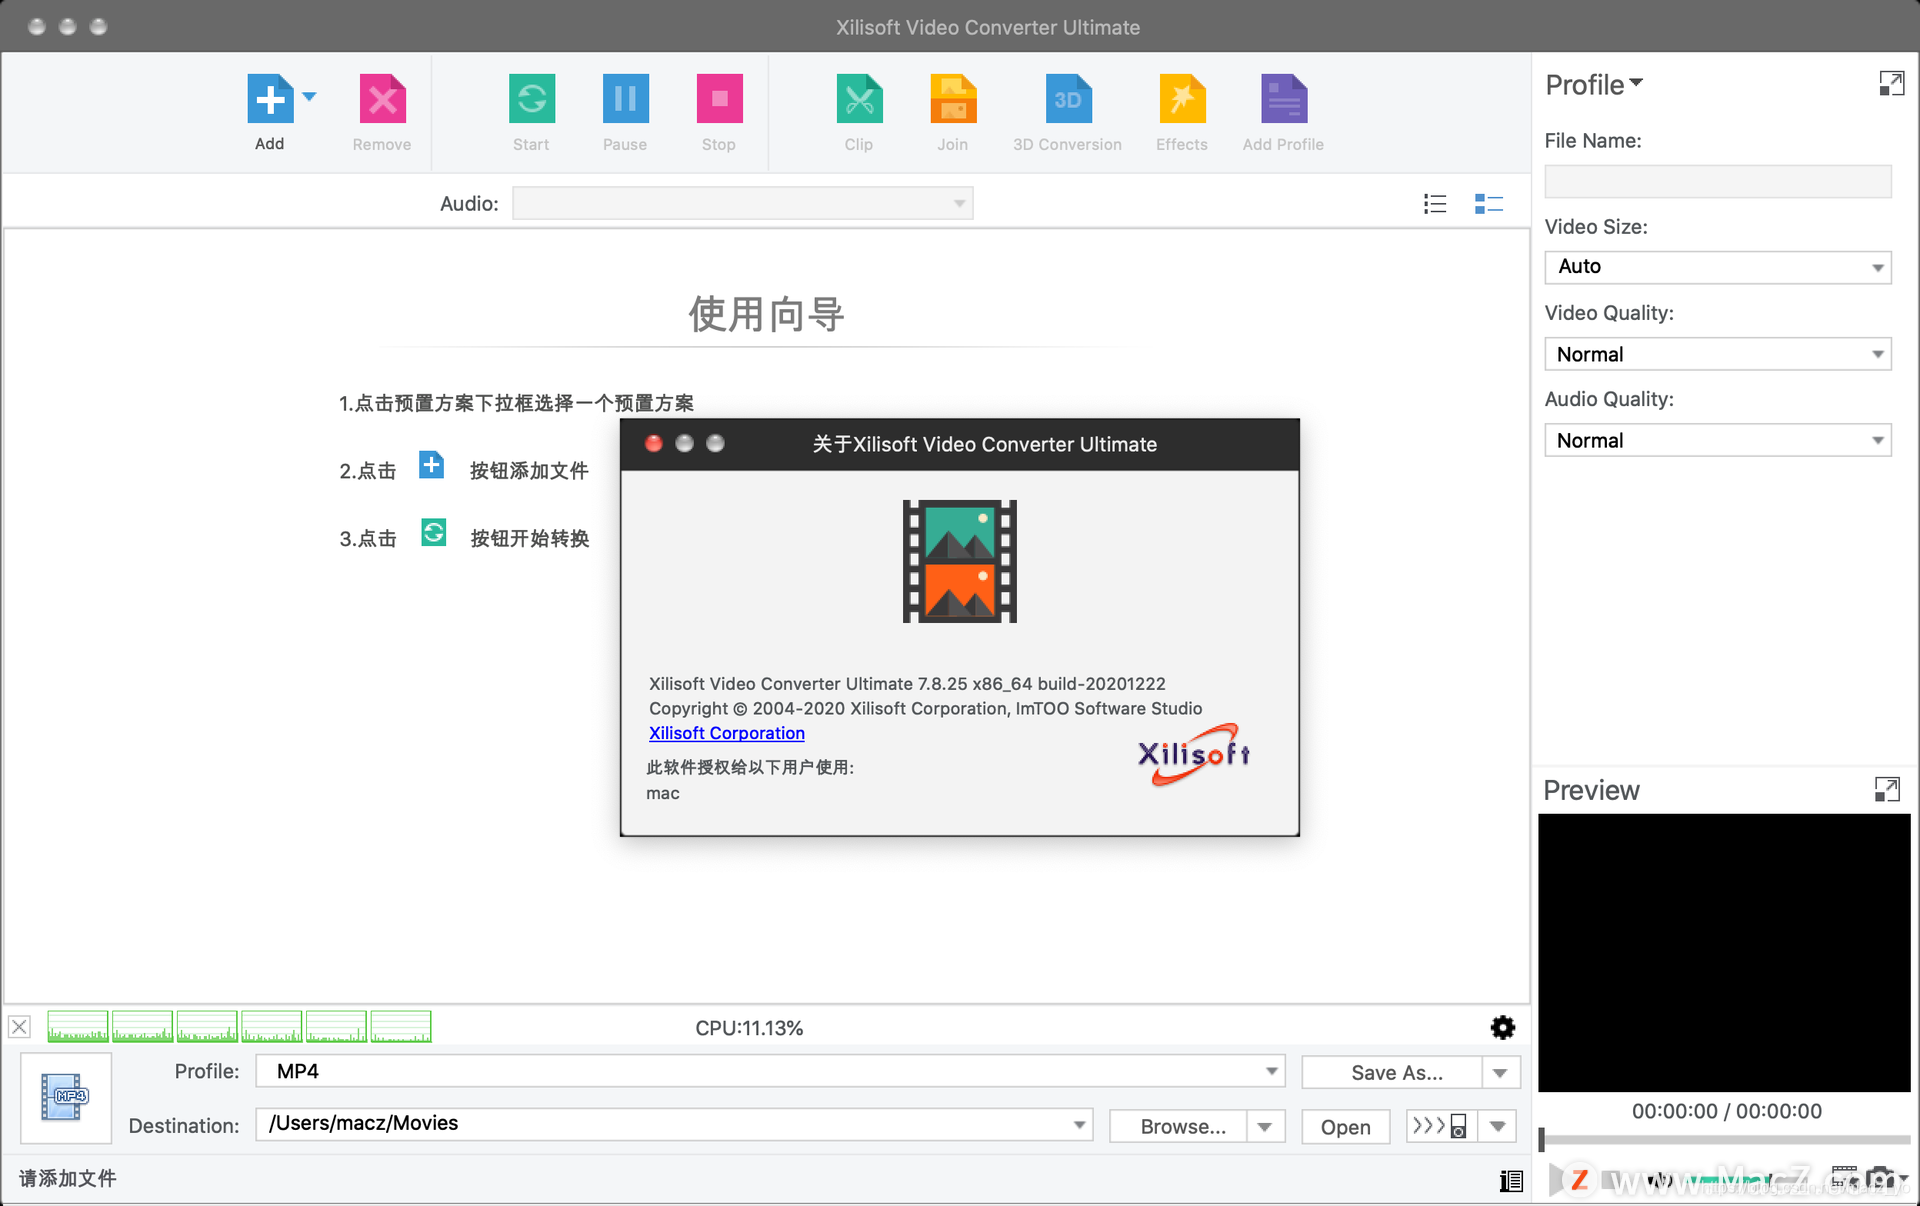The image size is (1920, 1206).
Task: Switch to simple list view icon
Action: [1435, 204]
